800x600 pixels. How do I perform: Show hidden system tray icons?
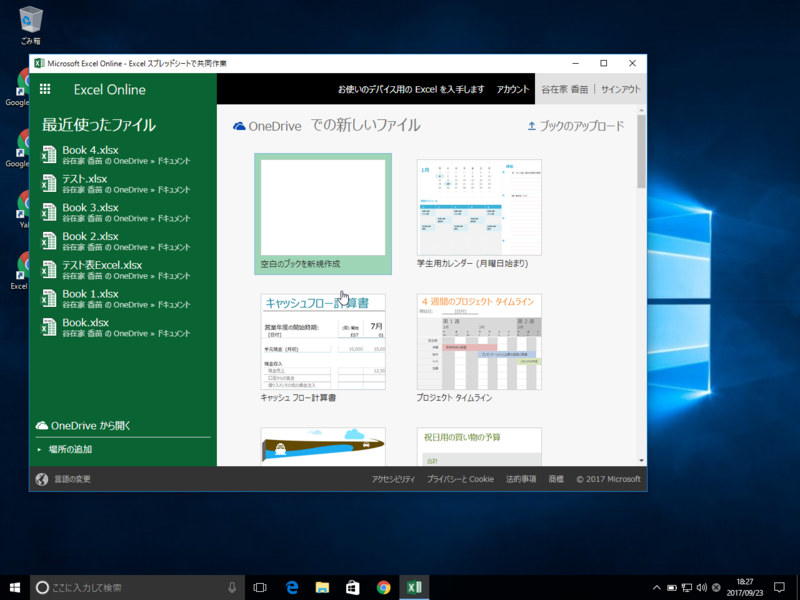click(657, 588)
